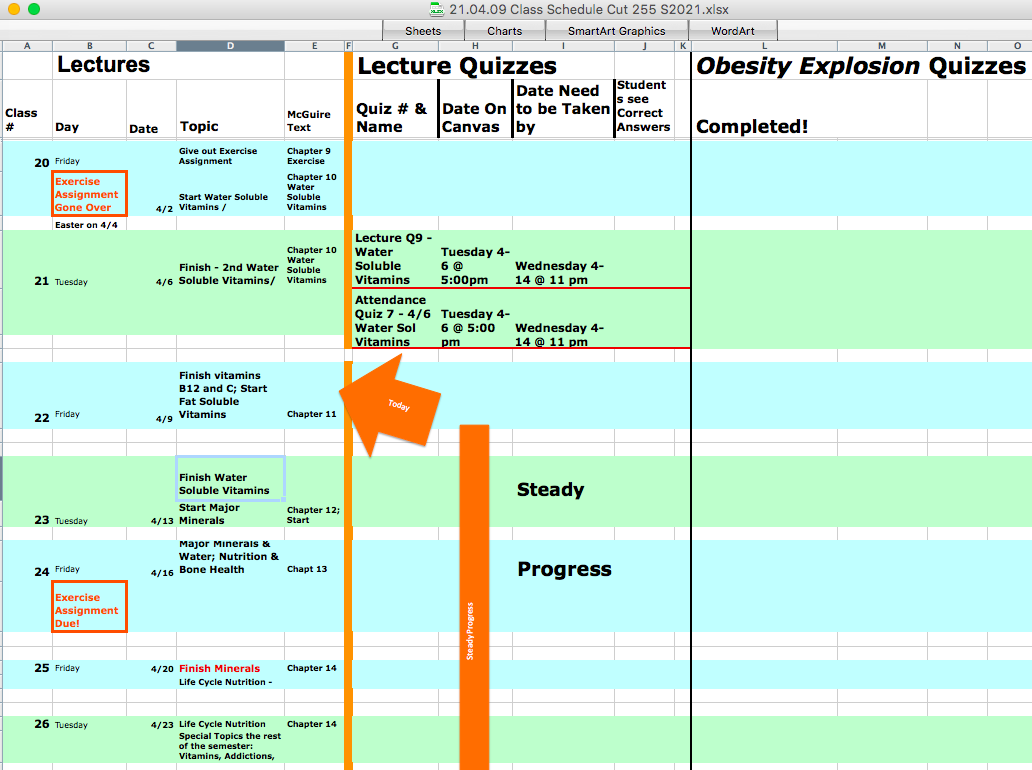Click the xlsx document icon in title bar
This screenshot has height=770, width=1032.
(437, 9)
